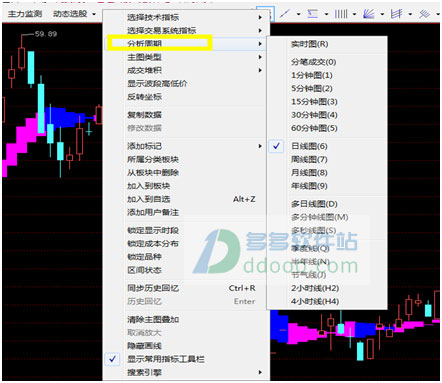Expand the 搜索引擎 submenu arrow
Screen dimensions: 442x383
[x=260, y=372]
